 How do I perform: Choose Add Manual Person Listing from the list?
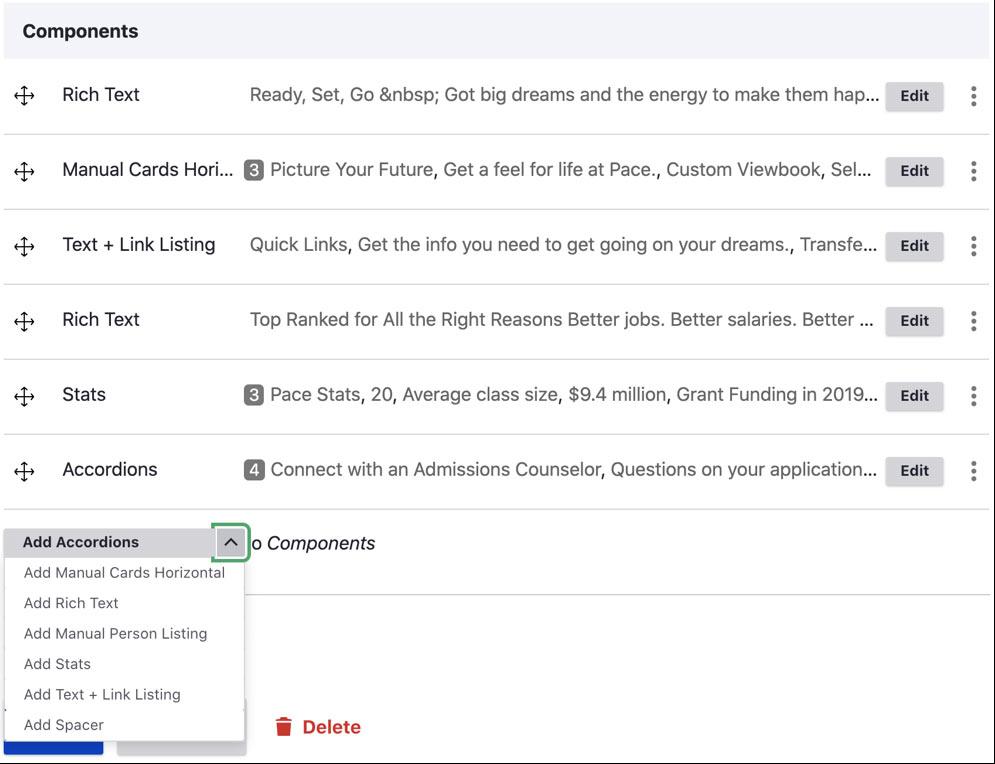124,634
